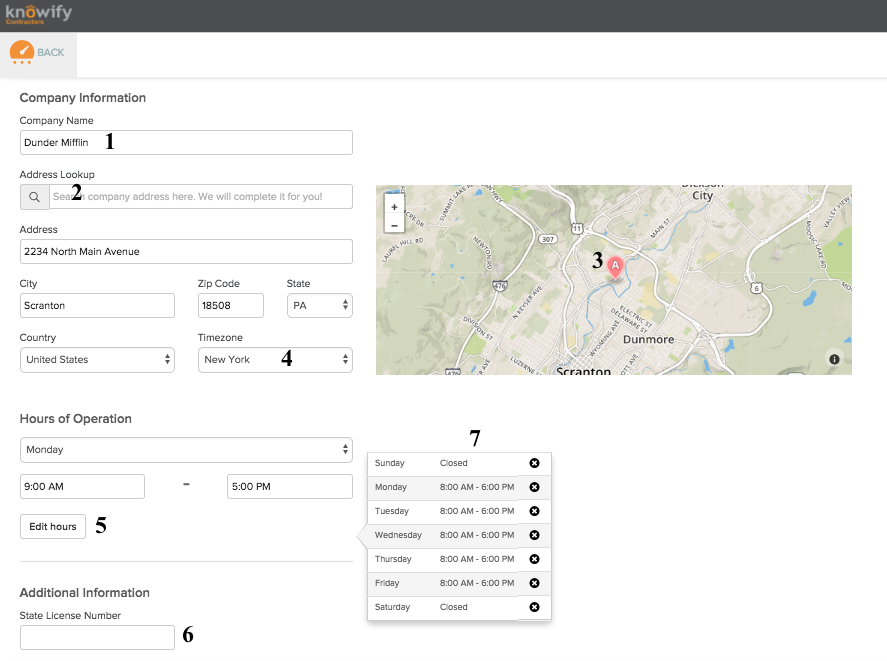Click the opening time field 9:00 AM

[82, 487]
